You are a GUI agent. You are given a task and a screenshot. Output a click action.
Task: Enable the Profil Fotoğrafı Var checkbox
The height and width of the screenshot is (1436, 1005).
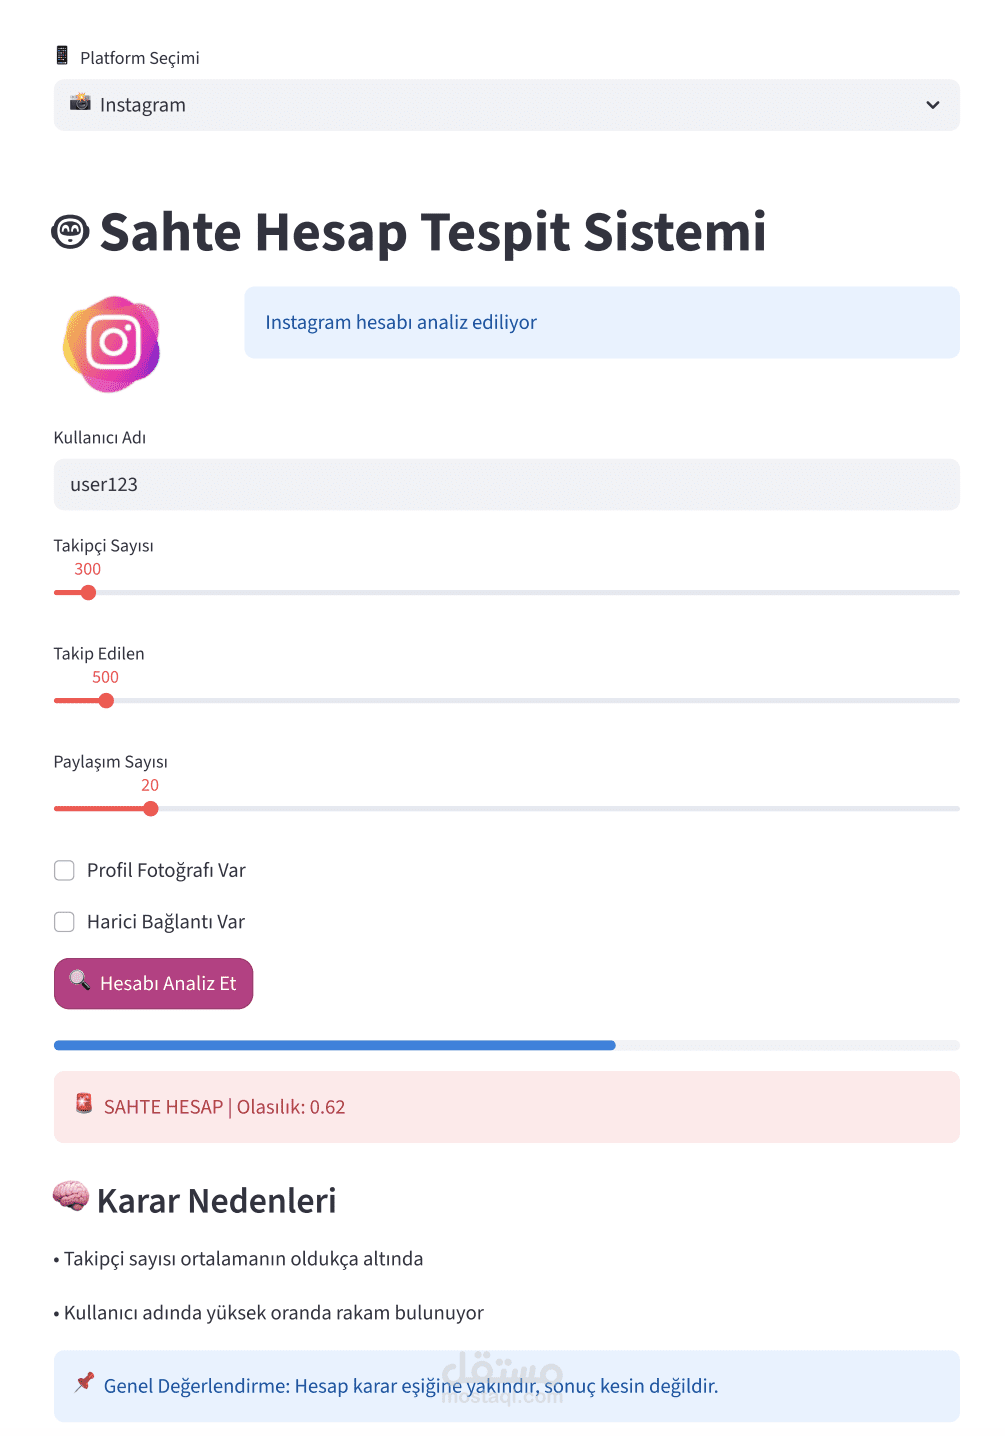[x=64, y=871]
